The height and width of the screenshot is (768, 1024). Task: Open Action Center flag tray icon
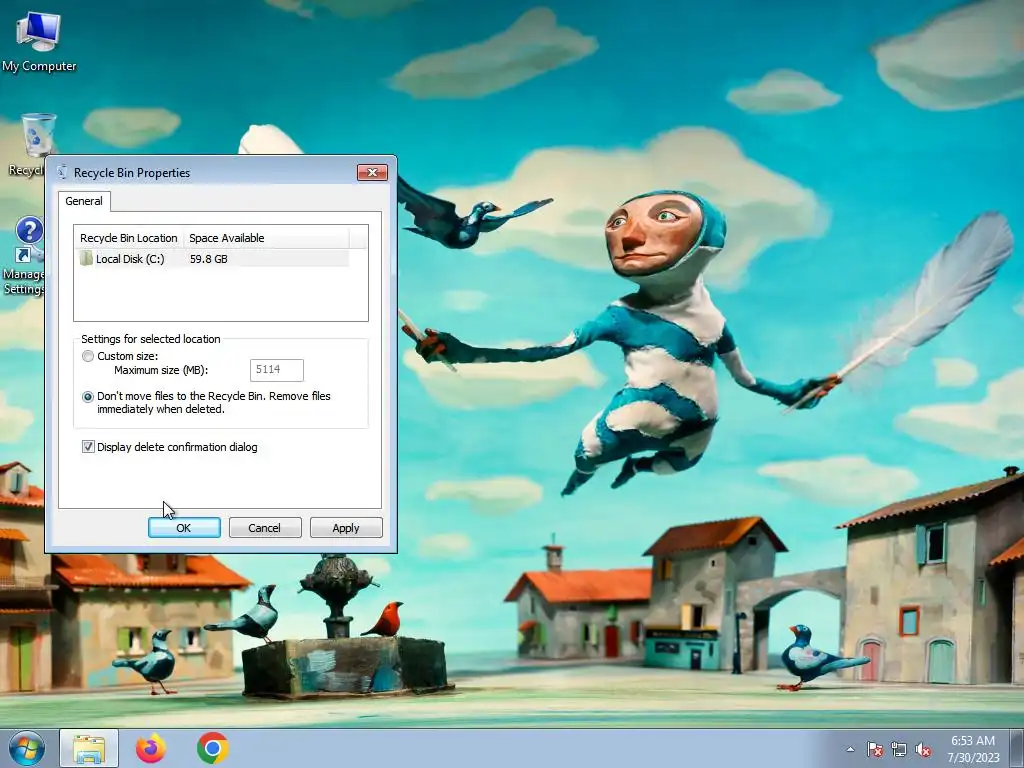(x=874, y=749)
